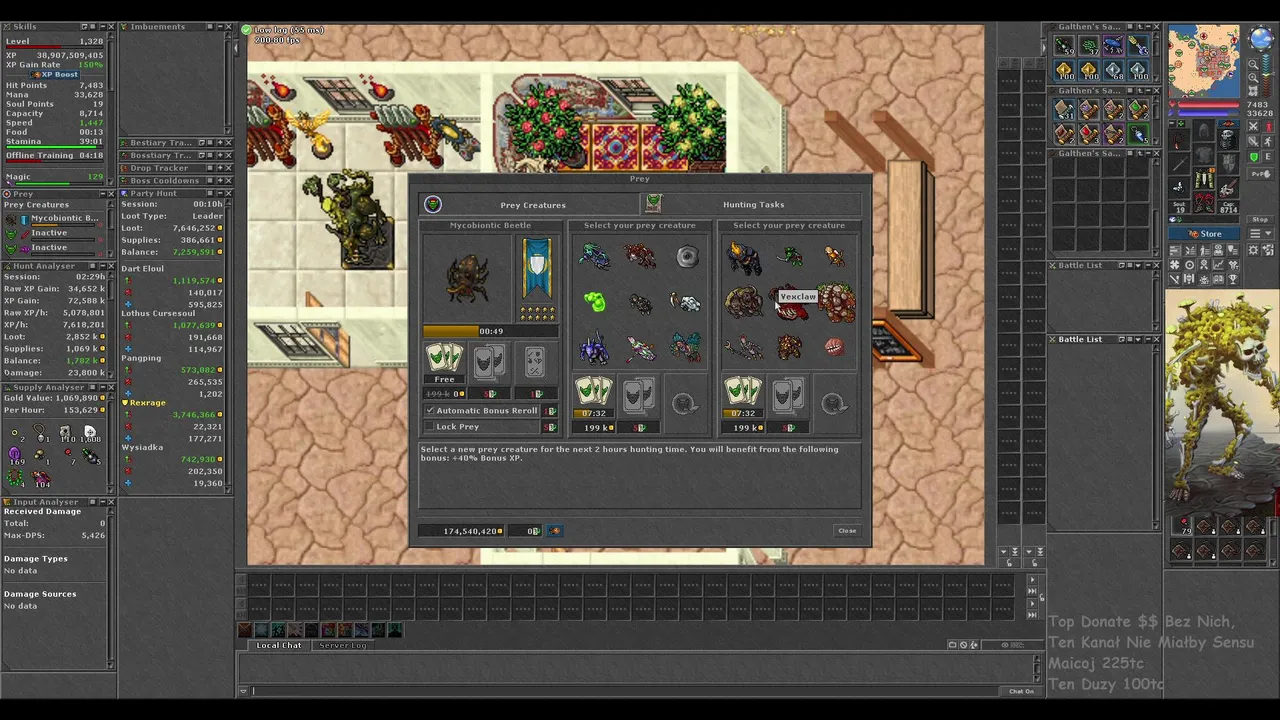Open the Local Chat tab

(x=279, y=645)
